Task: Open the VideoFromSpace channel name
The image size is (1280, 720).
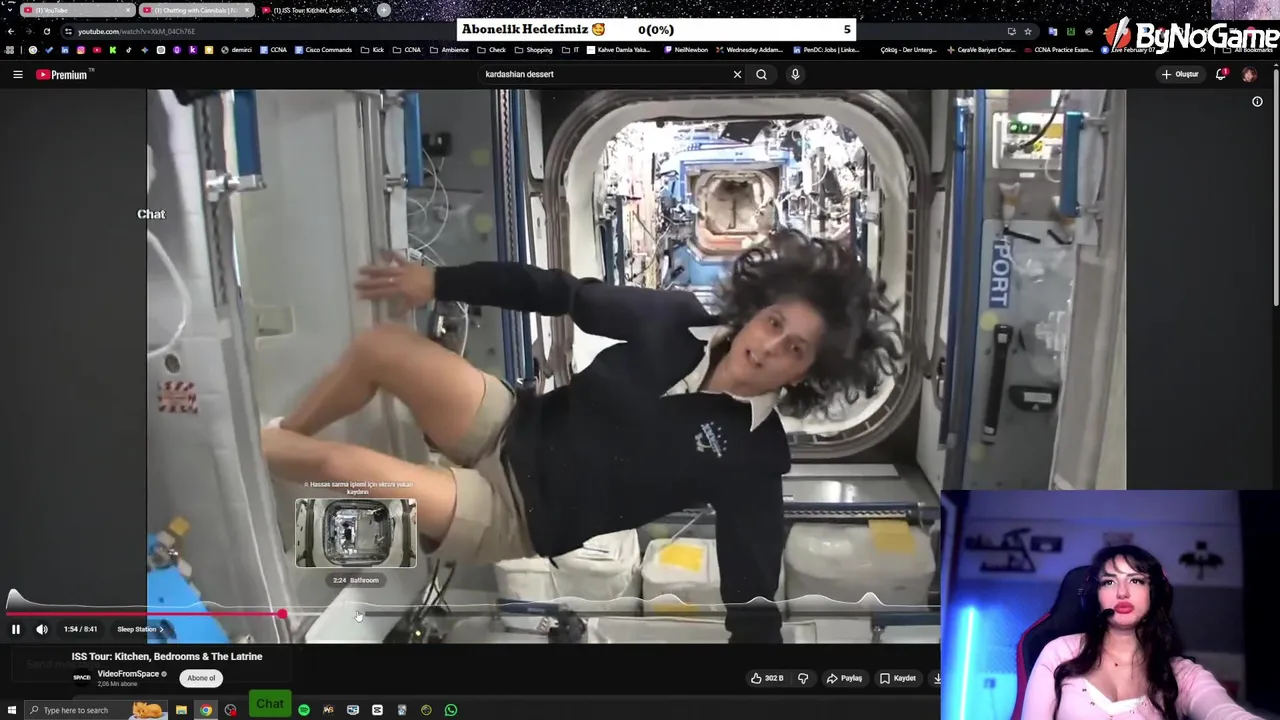Action: tap(128, 674)
